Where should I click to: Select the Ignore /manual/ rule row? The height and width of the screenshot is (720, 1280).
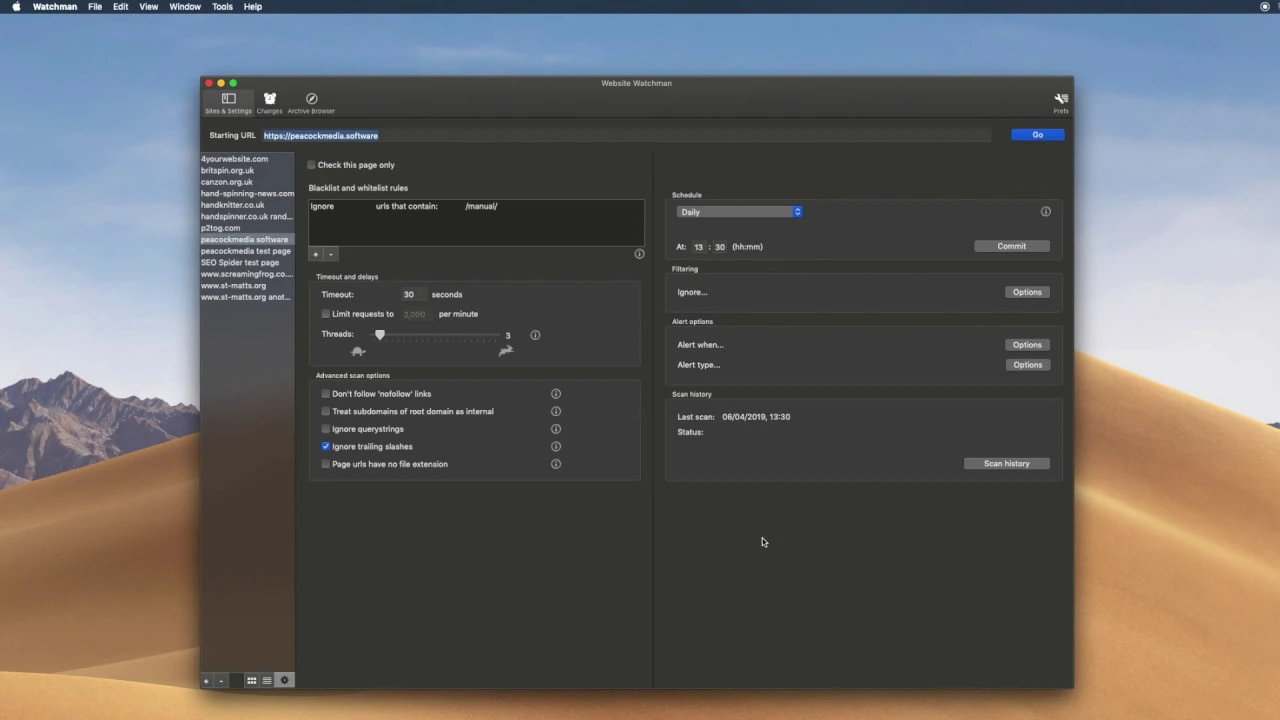tap(476, 206)
